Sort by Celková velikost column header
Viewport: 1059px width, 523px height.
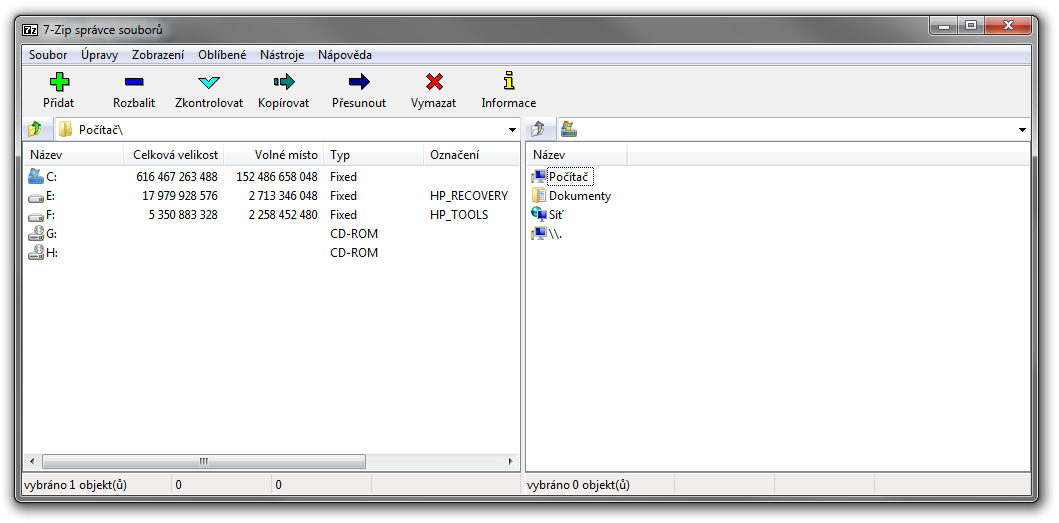click(x=174, y=155)
